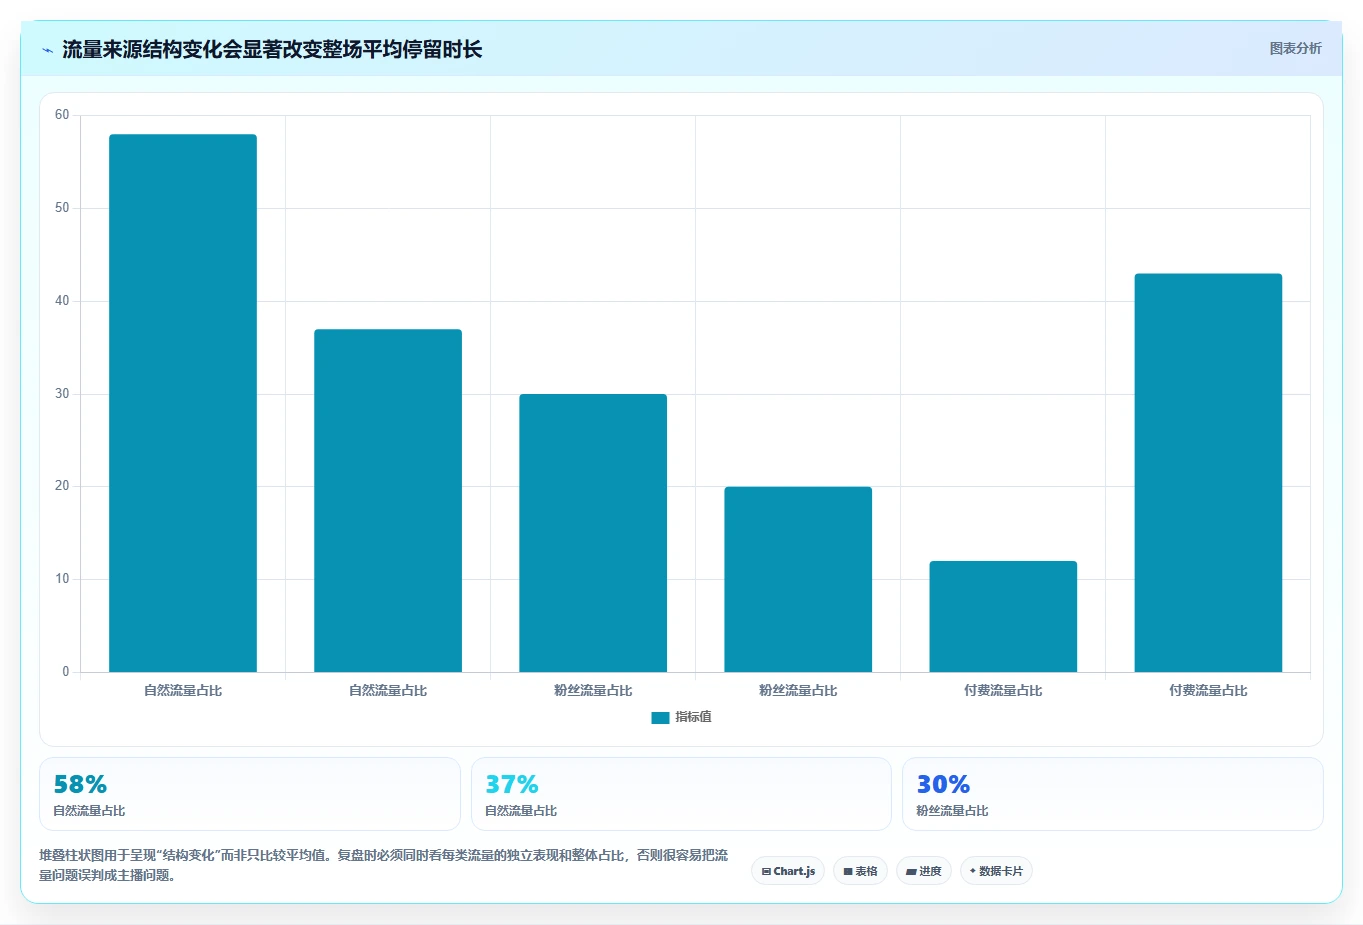Click the bar with value 37
1363x925 pixels.
388,500
